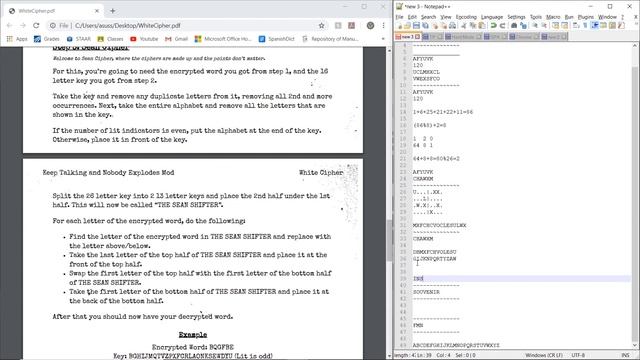
Task: Click Redo arrow in Notepad++ toolbar
Action: pyautogui.click(x=502, y=26)
